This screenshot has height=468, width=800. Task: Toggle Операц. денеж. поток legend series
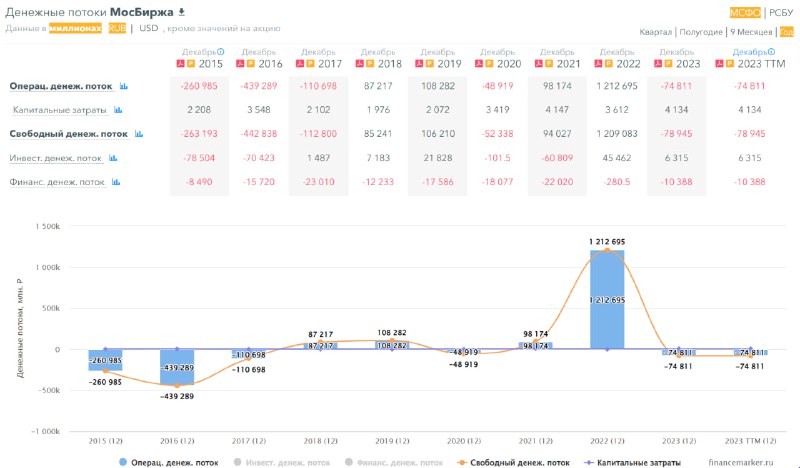(169, 462)
